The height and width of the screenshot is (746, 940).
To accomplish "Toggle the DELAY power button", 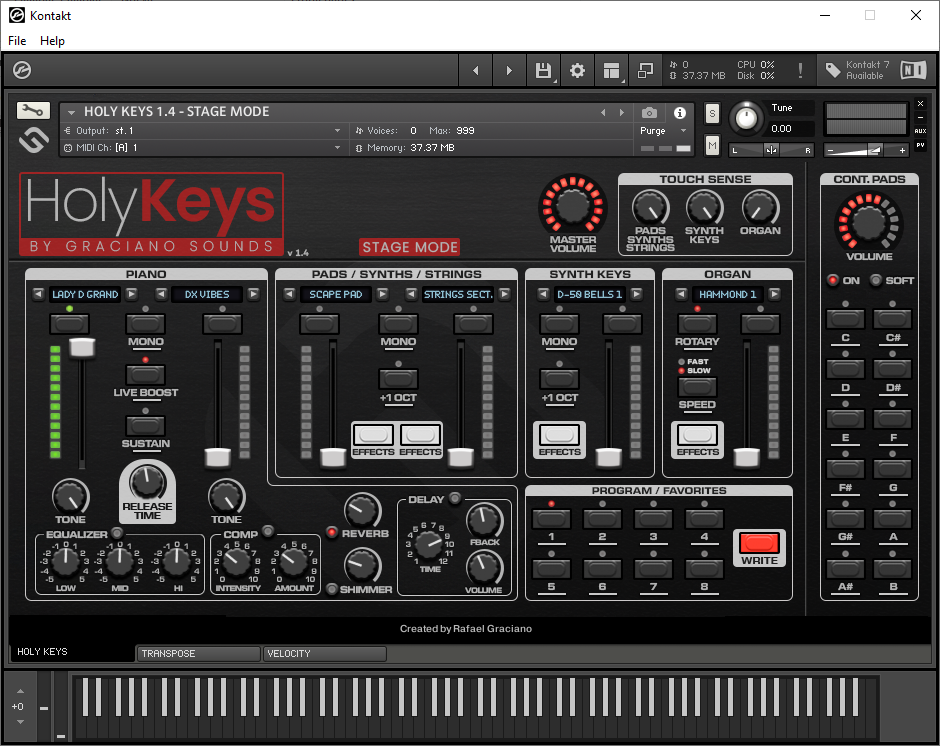I will [x=455, y=498].
